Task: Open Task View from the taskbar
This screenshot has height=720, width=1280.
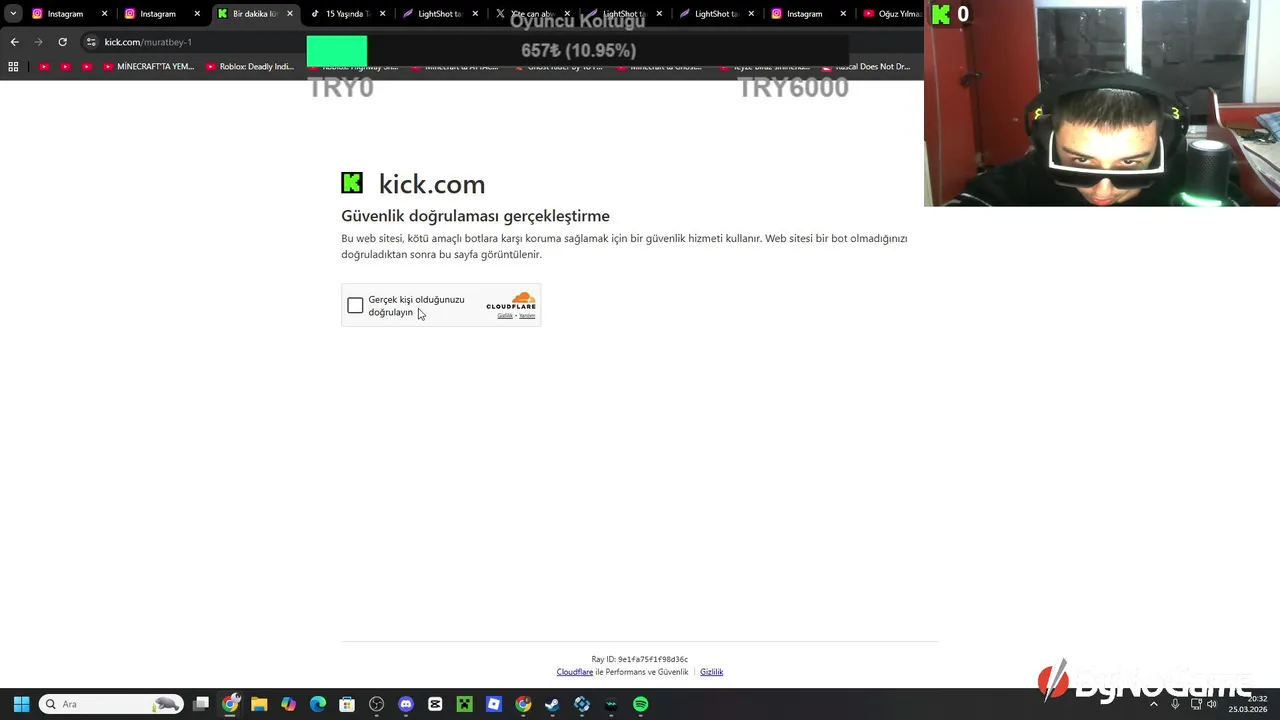Action: (201, 704)
